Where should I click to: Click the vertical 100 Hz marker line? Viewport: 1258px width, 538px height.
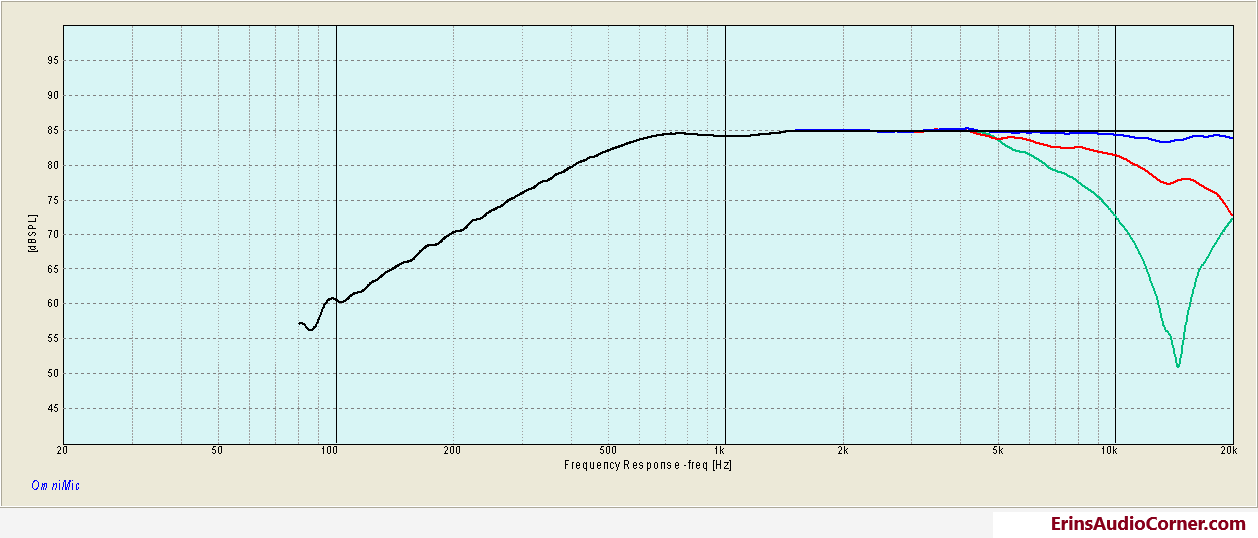[x=336, y=235]
